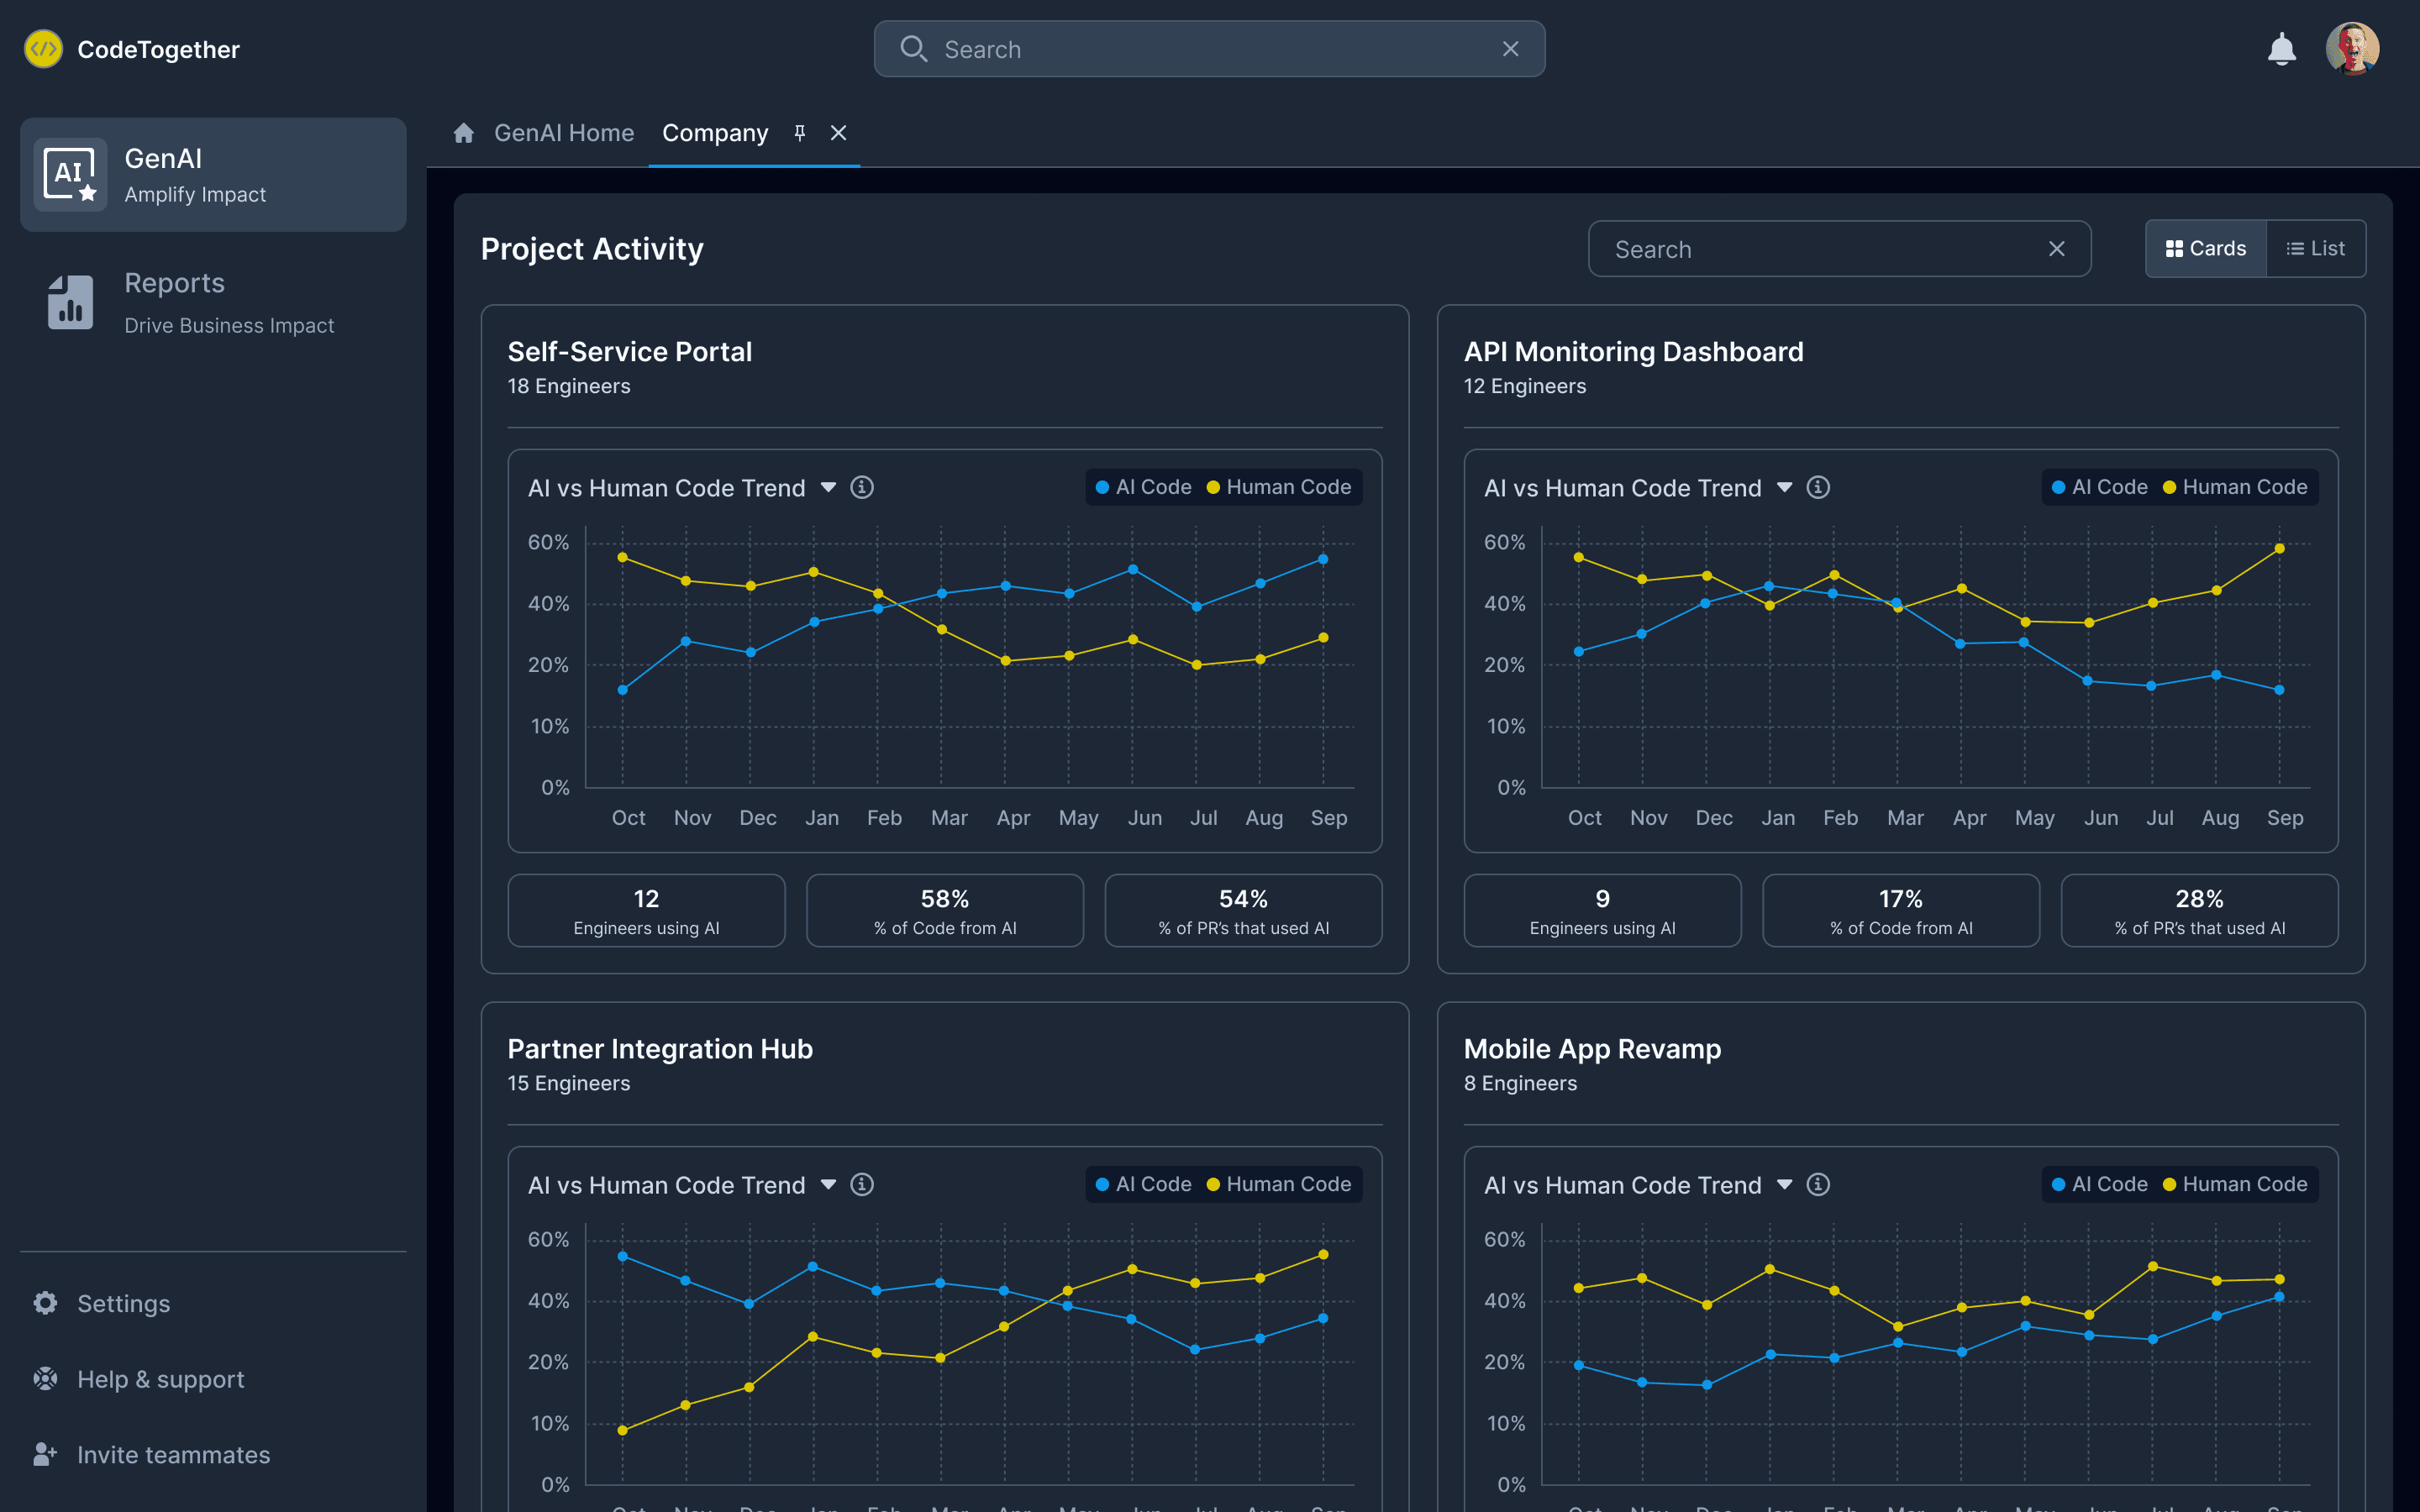Switch to the GenAI Home tab
Screen dimensions: 2420x1512
(563, 133)
